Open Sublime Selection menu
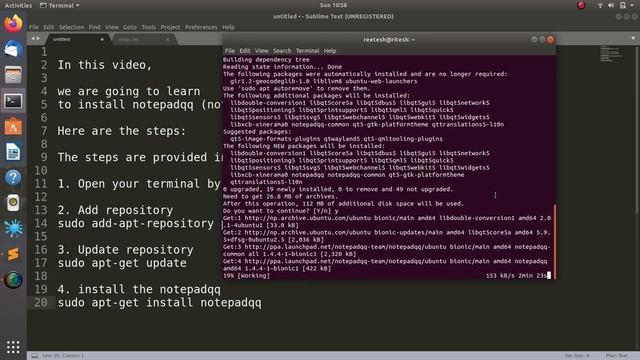Screen dimensions: 640x360 71,27
